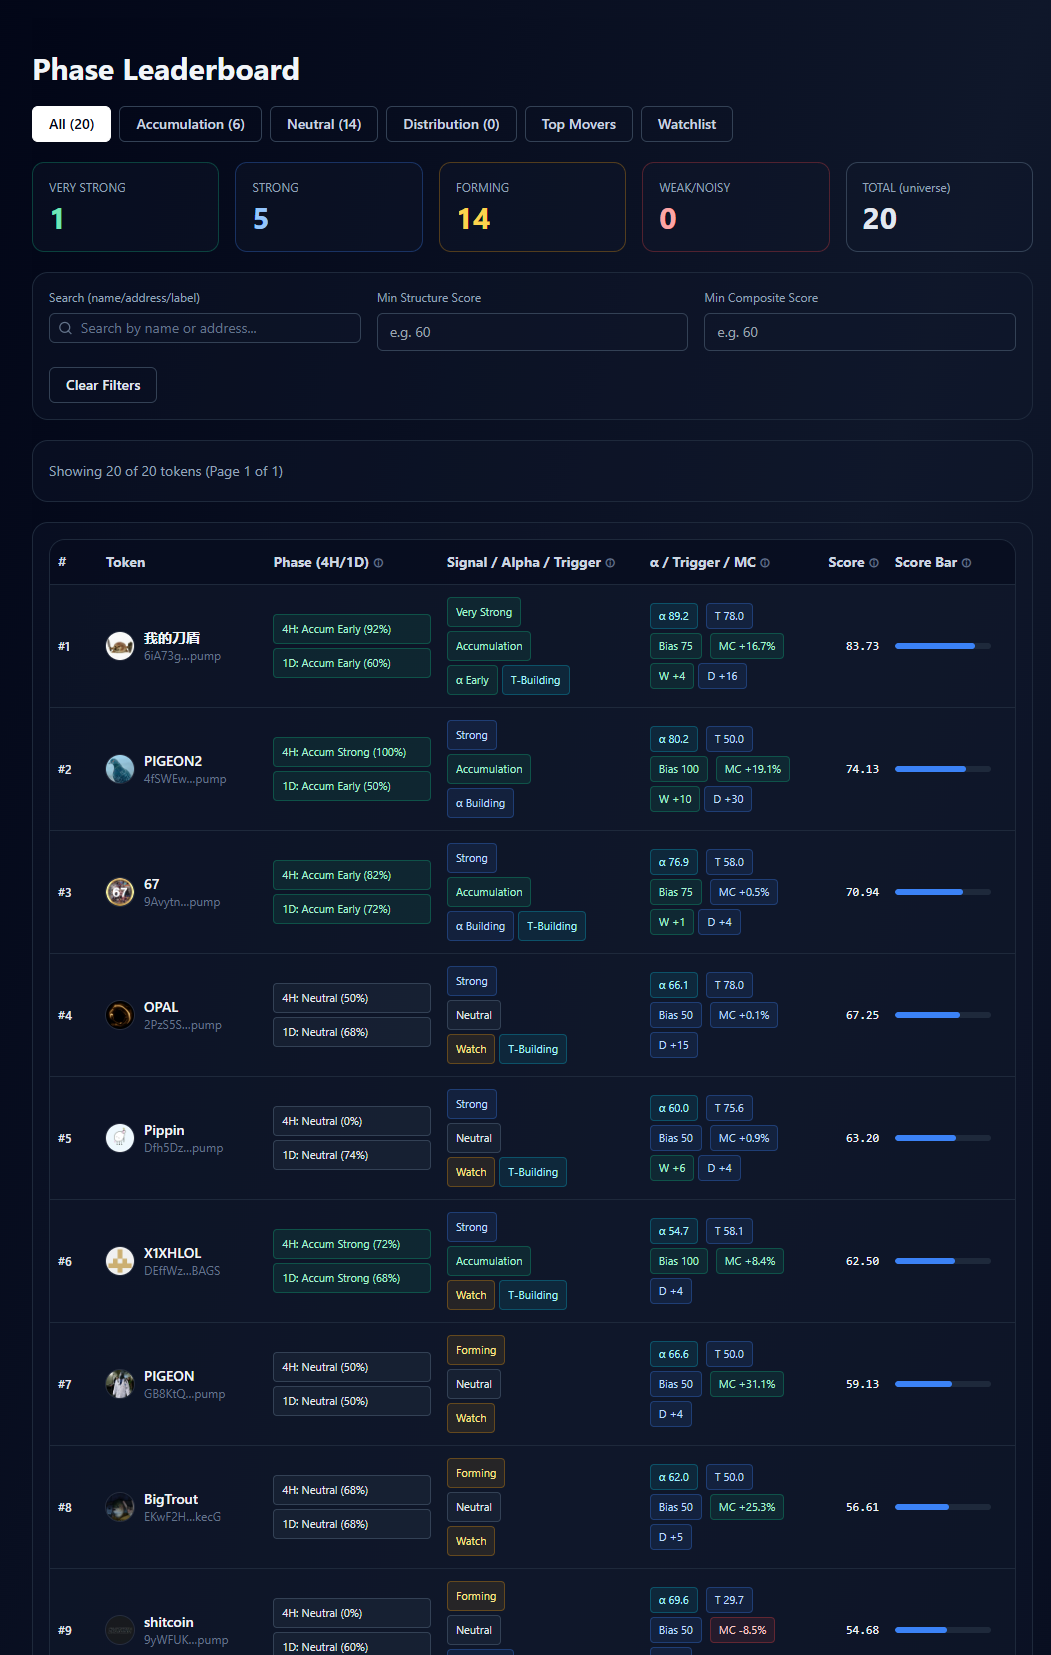Click the Weak/Noisy stat card
Viewport: 1051px width, 1655px height.
point(736,207)
